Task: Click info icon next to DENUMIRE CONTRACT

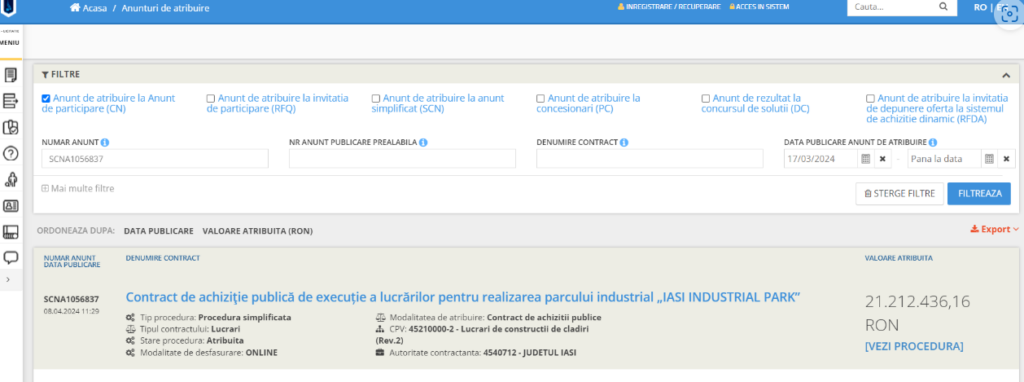Action: (624, 142)
